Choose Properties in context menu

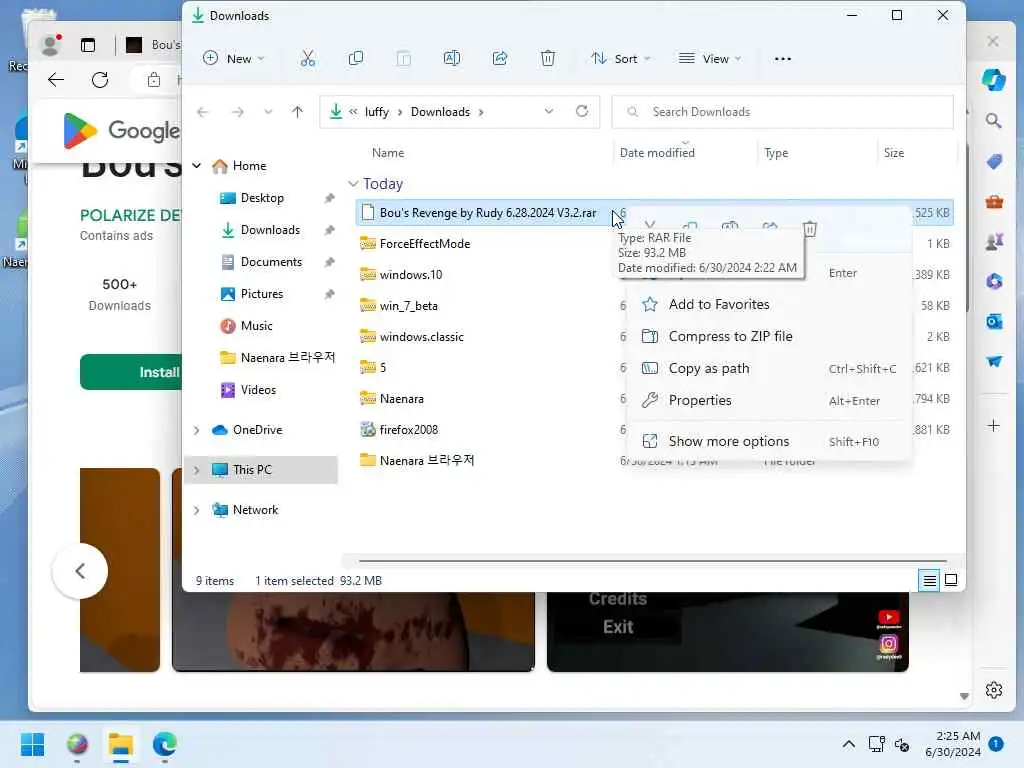pyautogui.click(x=769, y=400)
